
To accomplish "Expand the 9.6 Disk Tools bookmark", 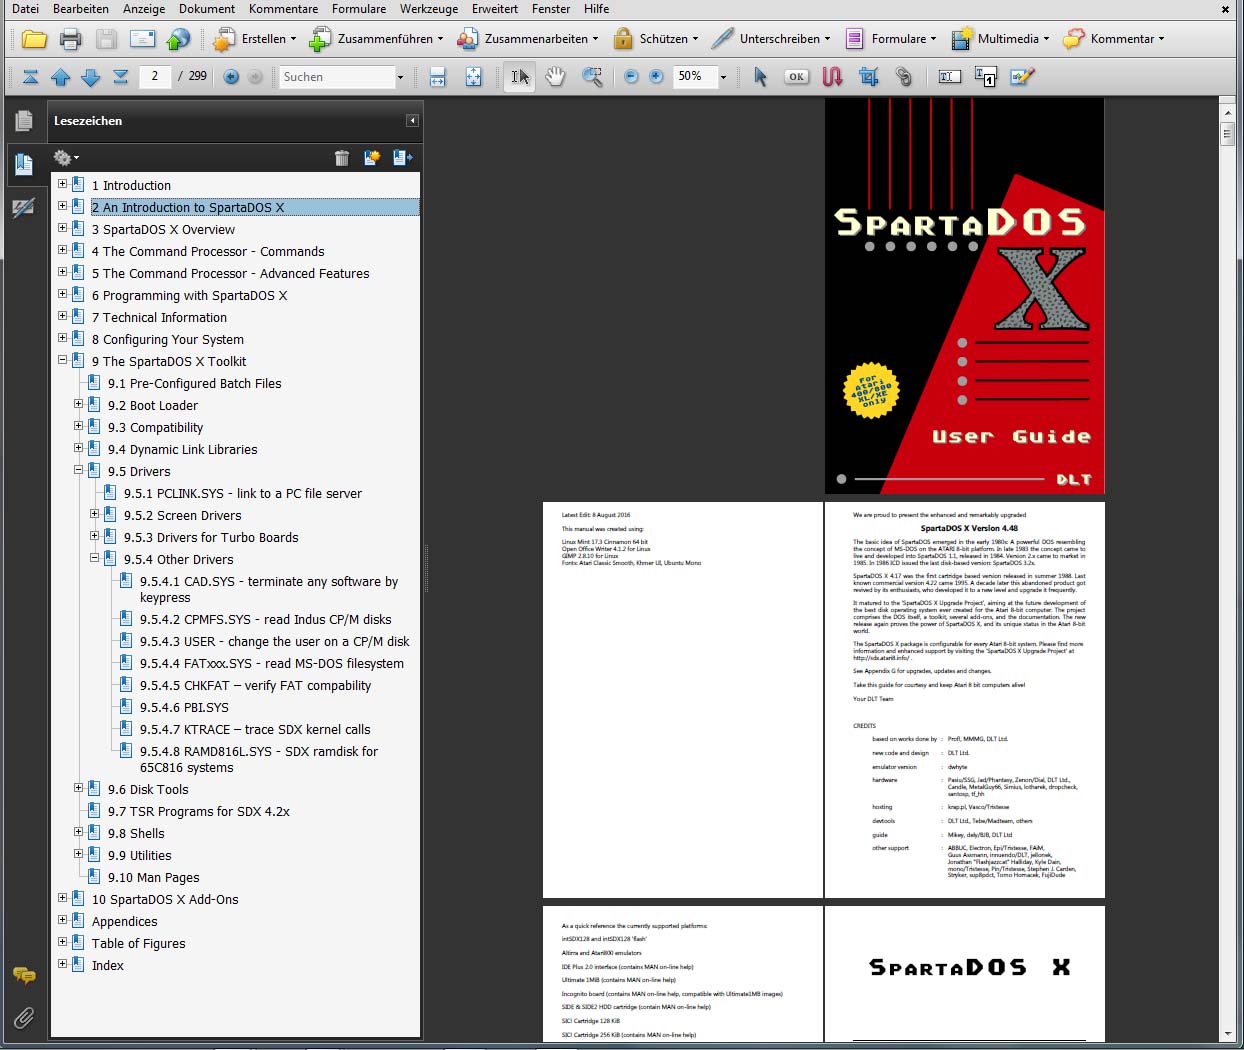I will click(78, 788).
